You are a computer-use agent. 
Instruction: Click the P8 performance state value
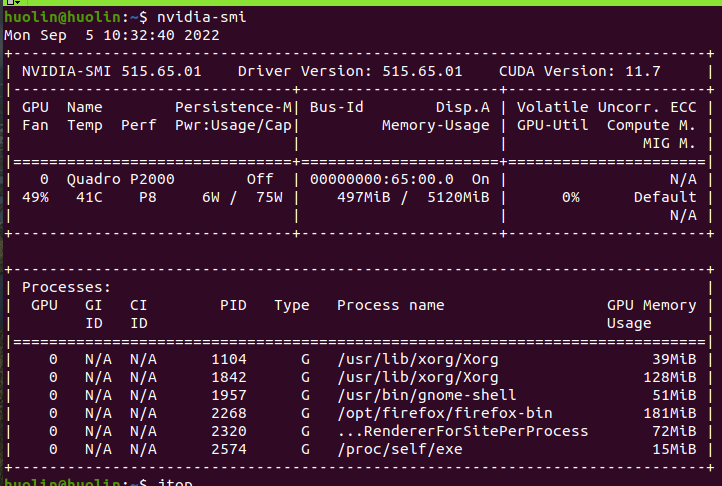137,197
